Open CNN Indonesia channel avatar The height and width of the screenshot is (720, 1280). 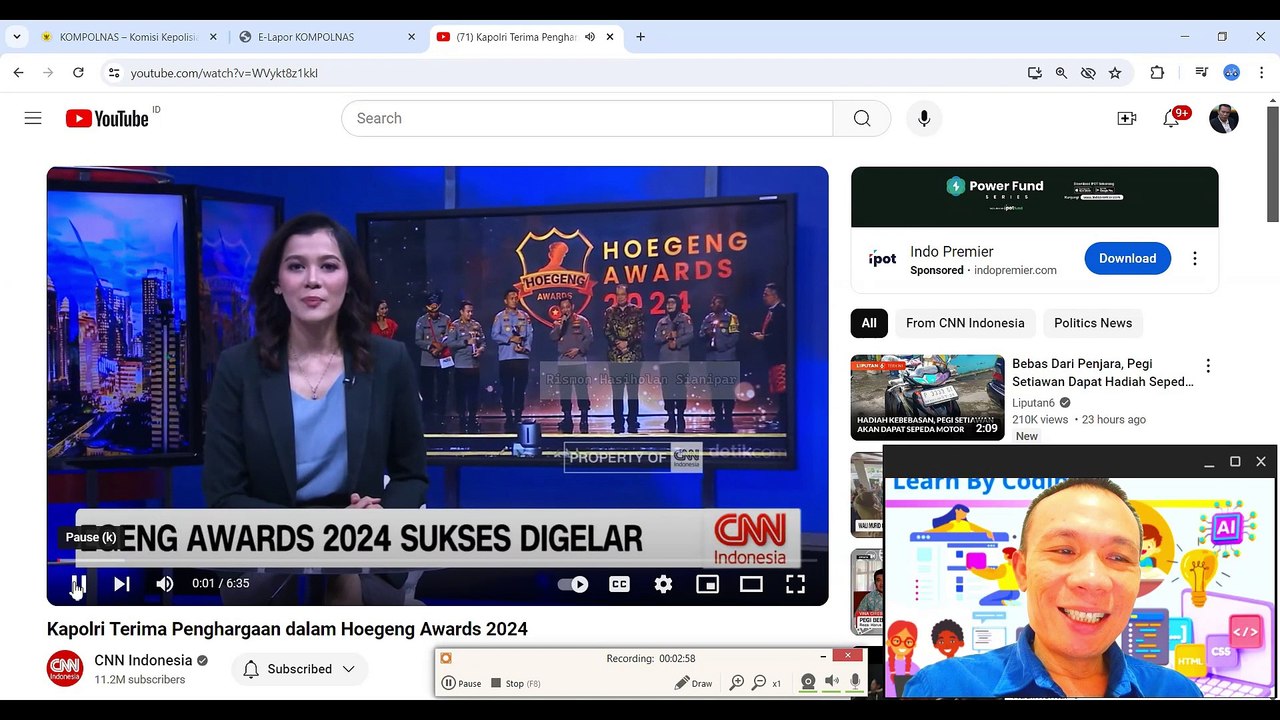[65, 668]
